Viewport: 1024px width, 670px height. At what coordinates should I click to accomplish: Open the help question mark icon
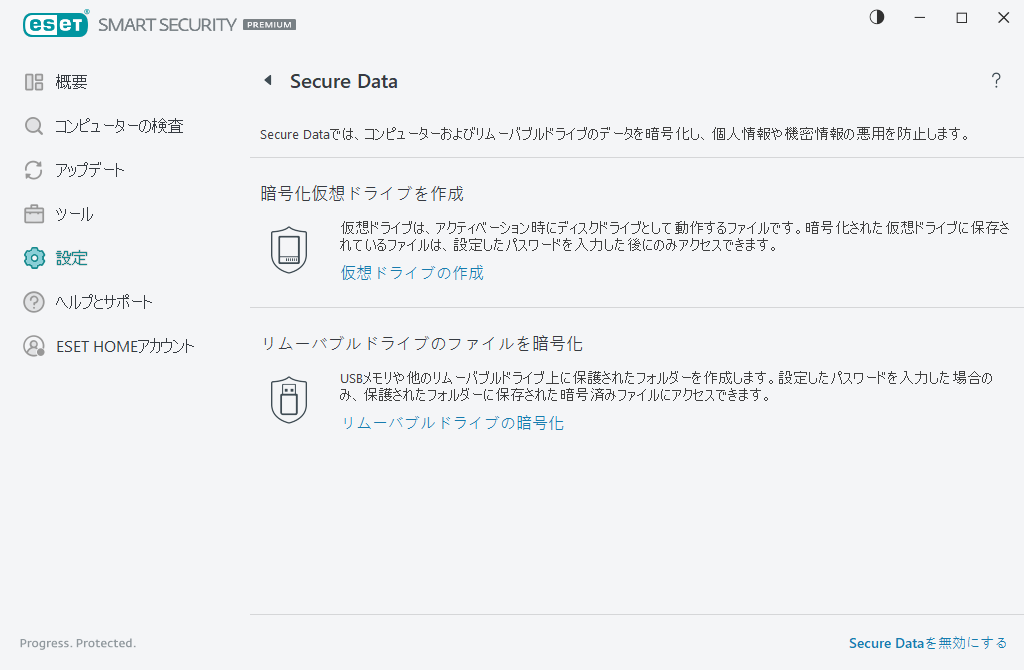[996, 82]
